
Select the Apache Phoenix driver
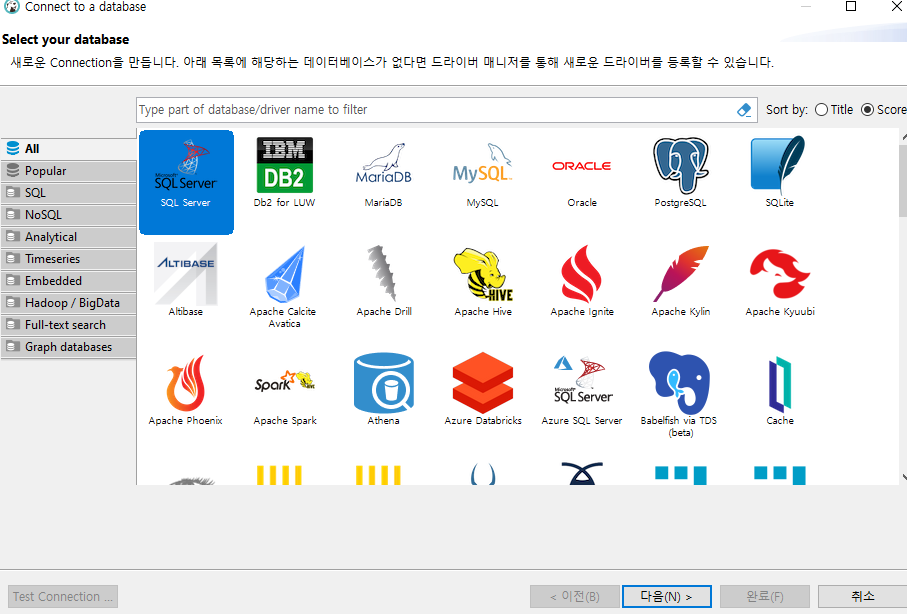click(x=186, y=389)
